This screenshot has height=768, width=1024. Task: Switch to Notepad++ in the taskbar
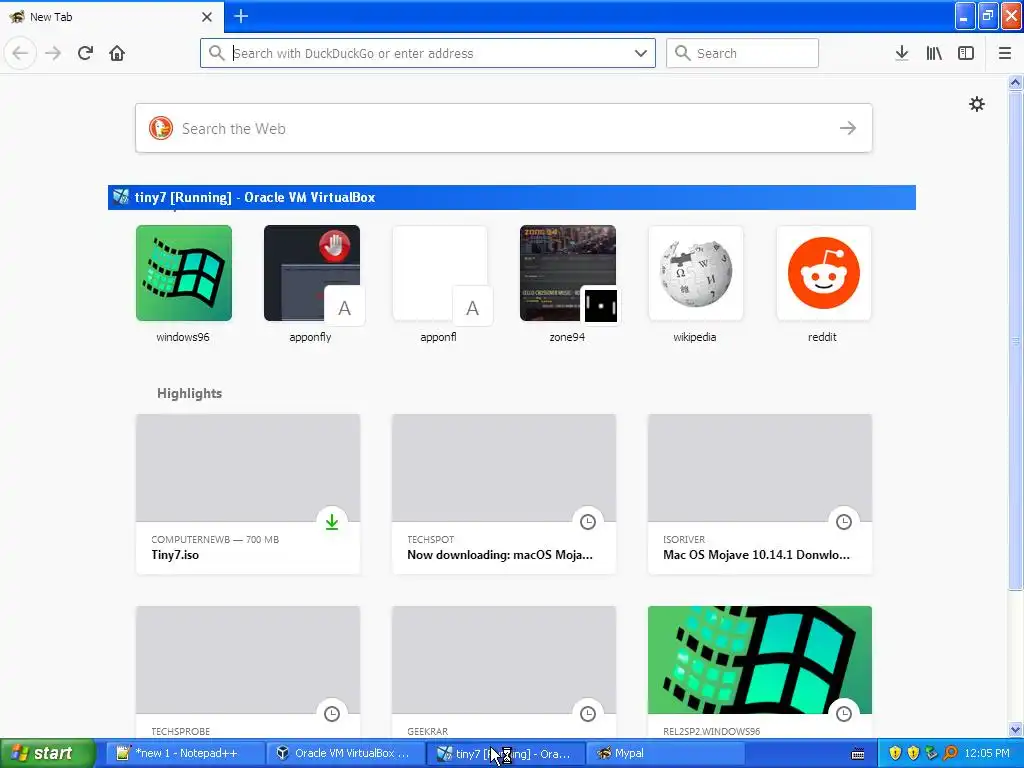185,753
